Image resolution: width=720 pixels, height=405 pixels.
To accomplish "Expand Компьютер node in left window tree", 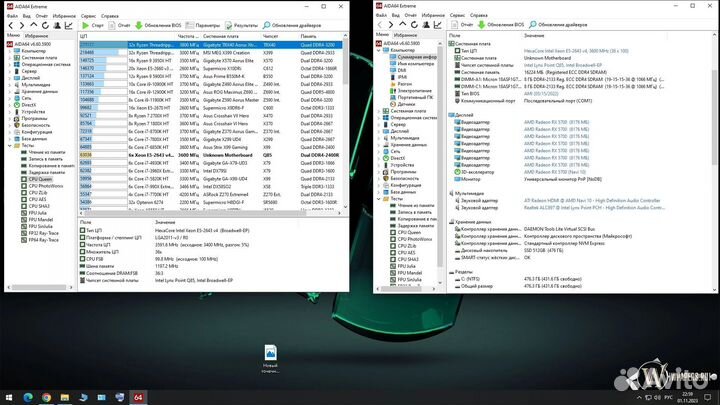I will click(10, 51).
